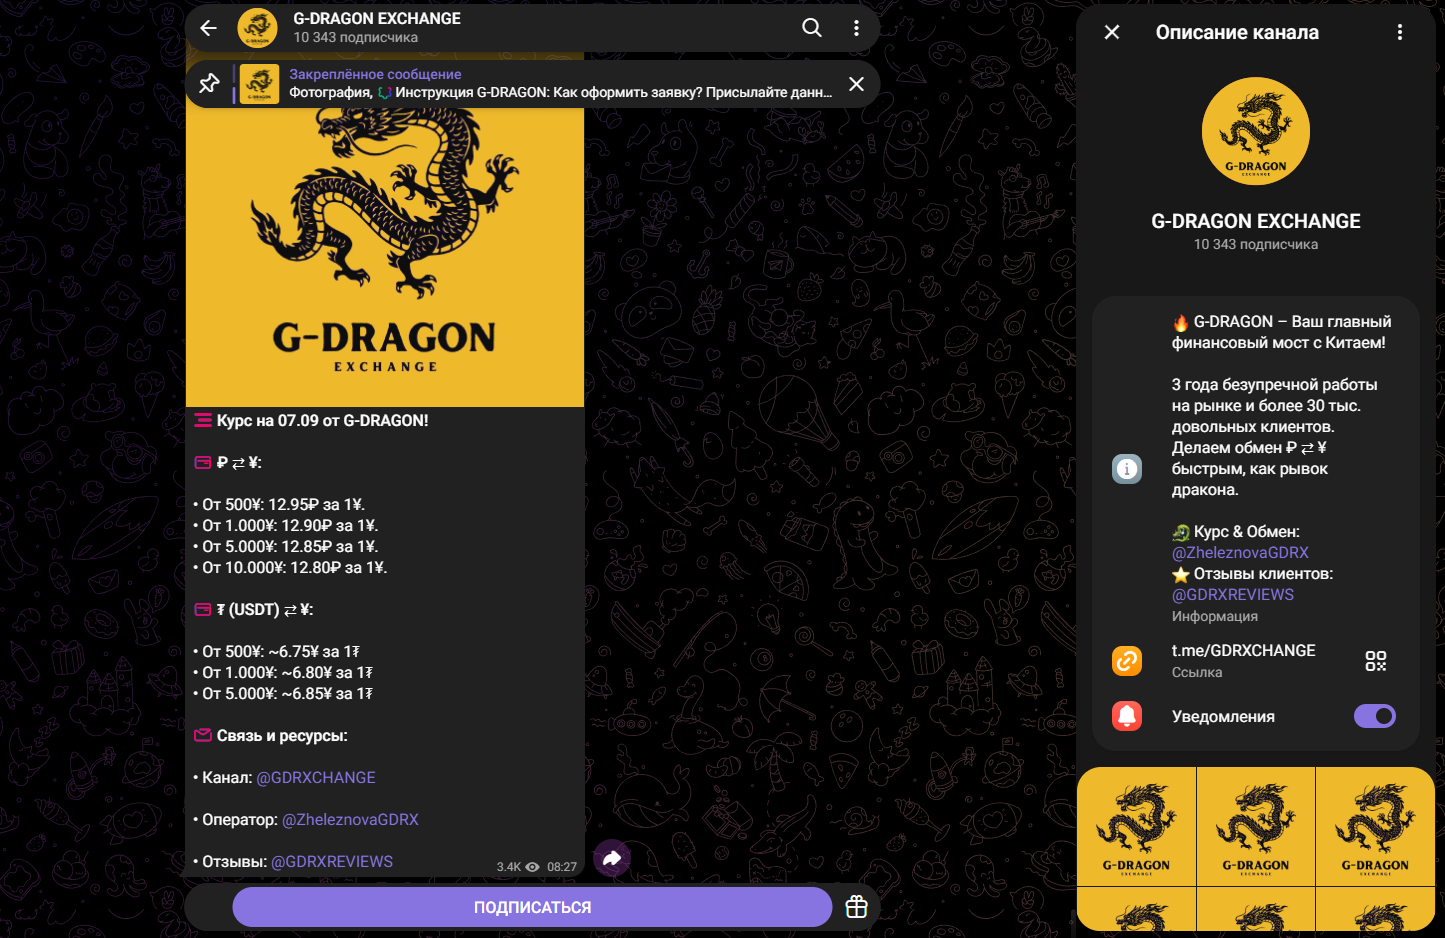Click the post timestamp 08:27
The image size is (1445, 938).
(562, 867)
